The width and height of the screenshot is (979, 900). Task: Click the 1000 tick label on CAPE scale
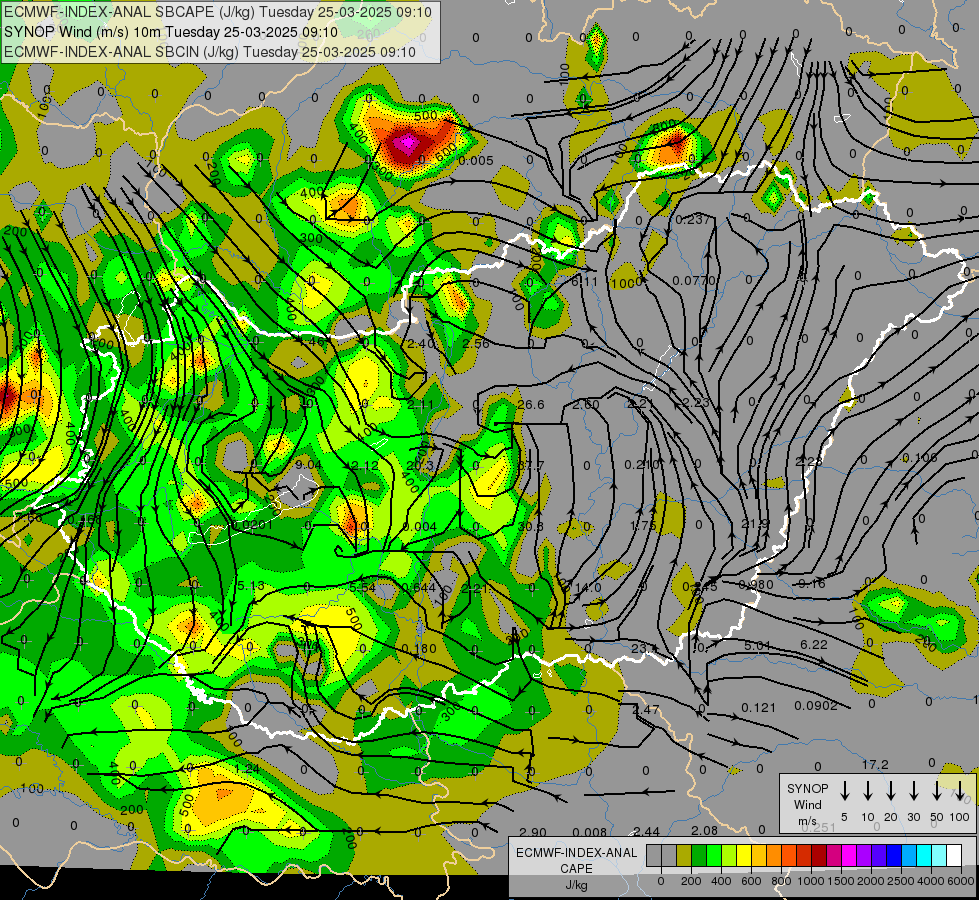pyautogui.click(x=811, y=881)
